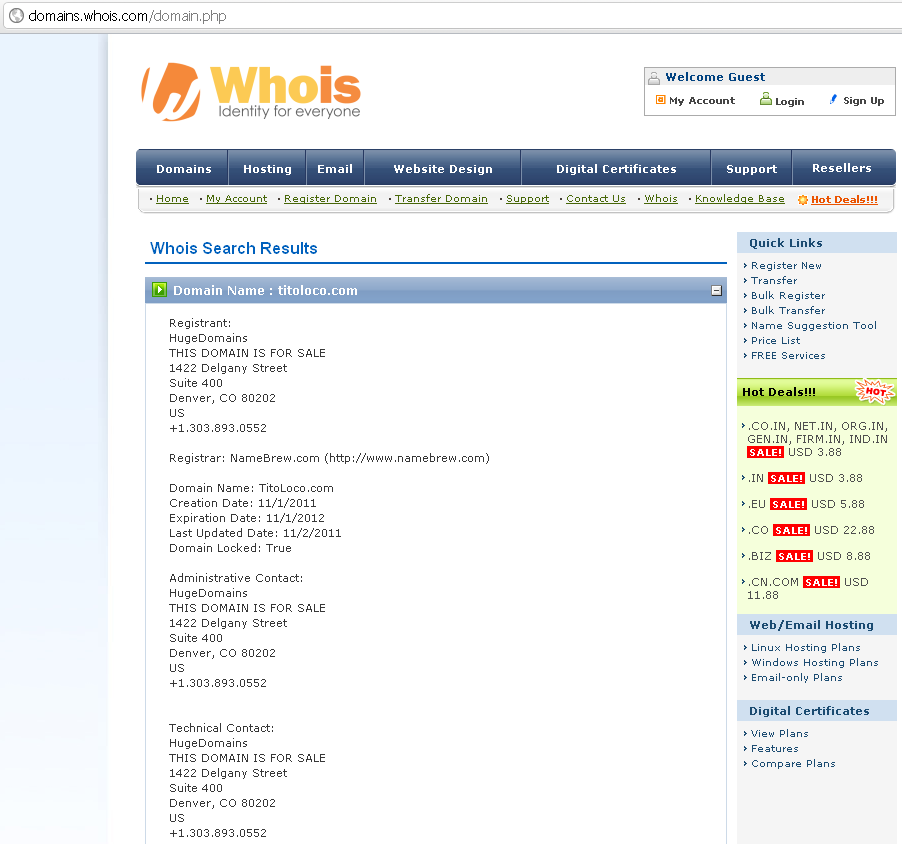Select Bulk Register in Quick Links
Image resolution: width=902 pixels, height=844 pixels.
788,295
